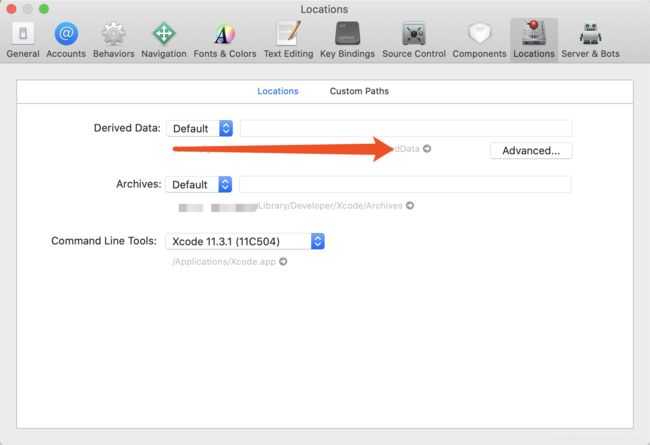Switch to the Locations tab
Image resolution: width=650 pixels, height=445 pixels.
click(x=278, y=91)
